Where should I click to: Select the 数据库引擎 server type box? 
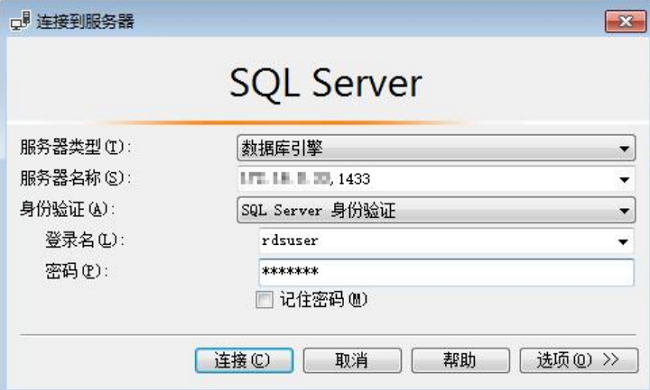[x=436, y=148]
